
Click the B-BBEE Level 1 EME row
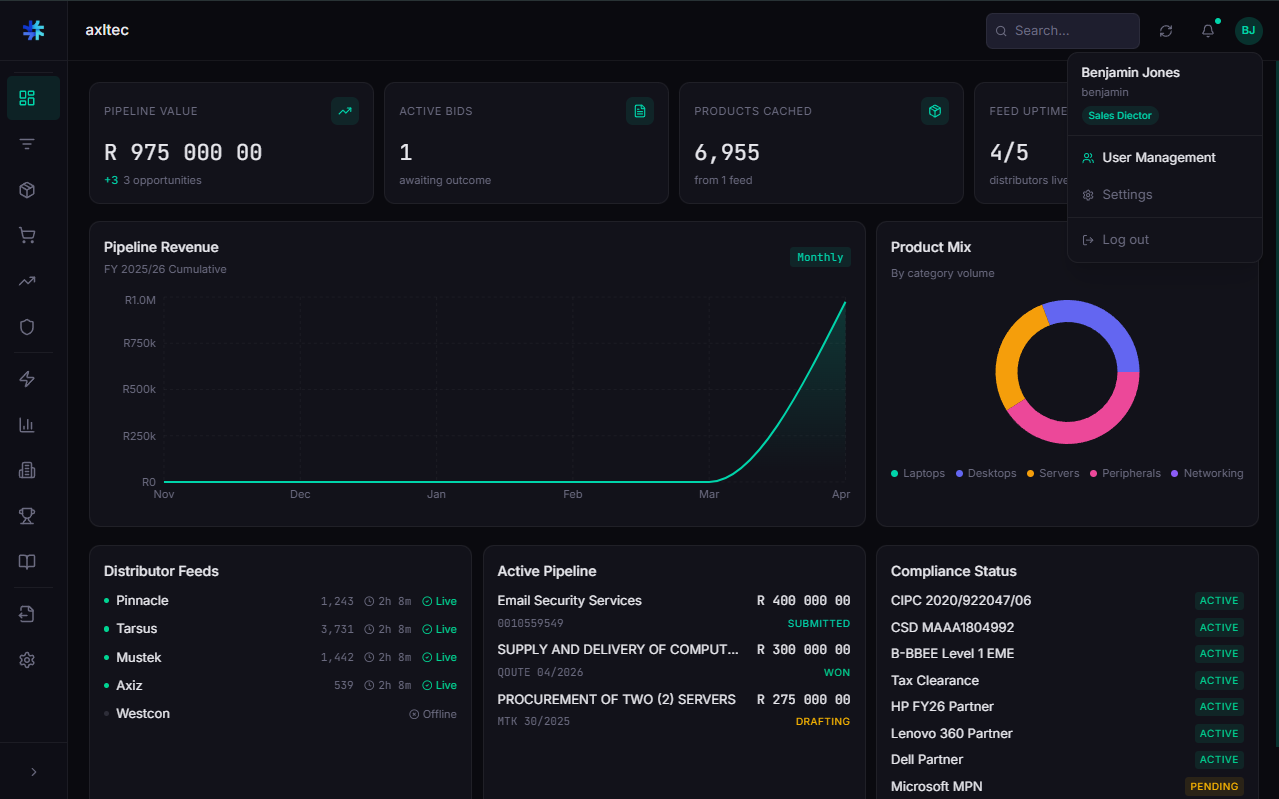pos(1067,654)
